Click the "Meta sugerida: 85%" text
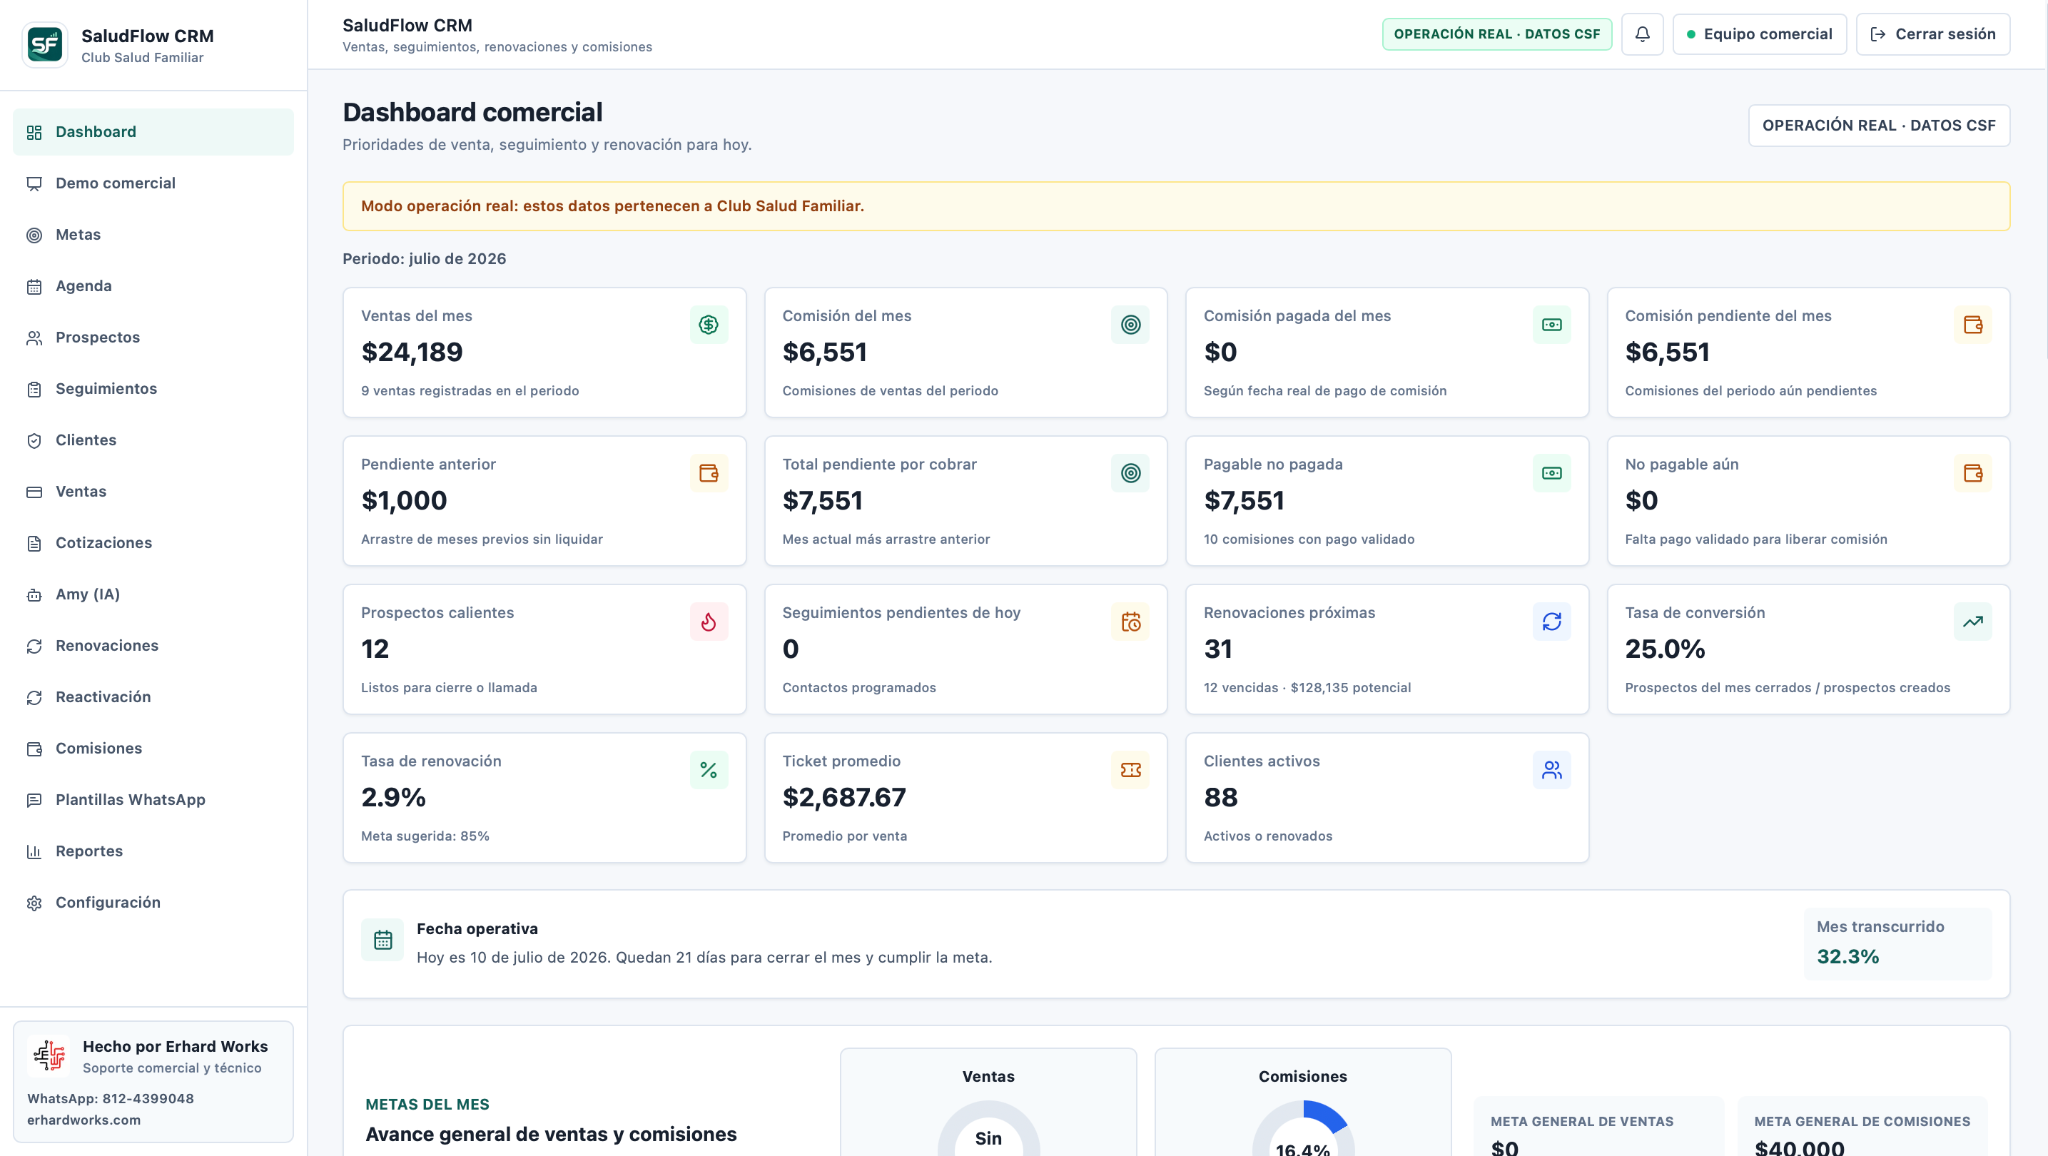 click(425, 837)
